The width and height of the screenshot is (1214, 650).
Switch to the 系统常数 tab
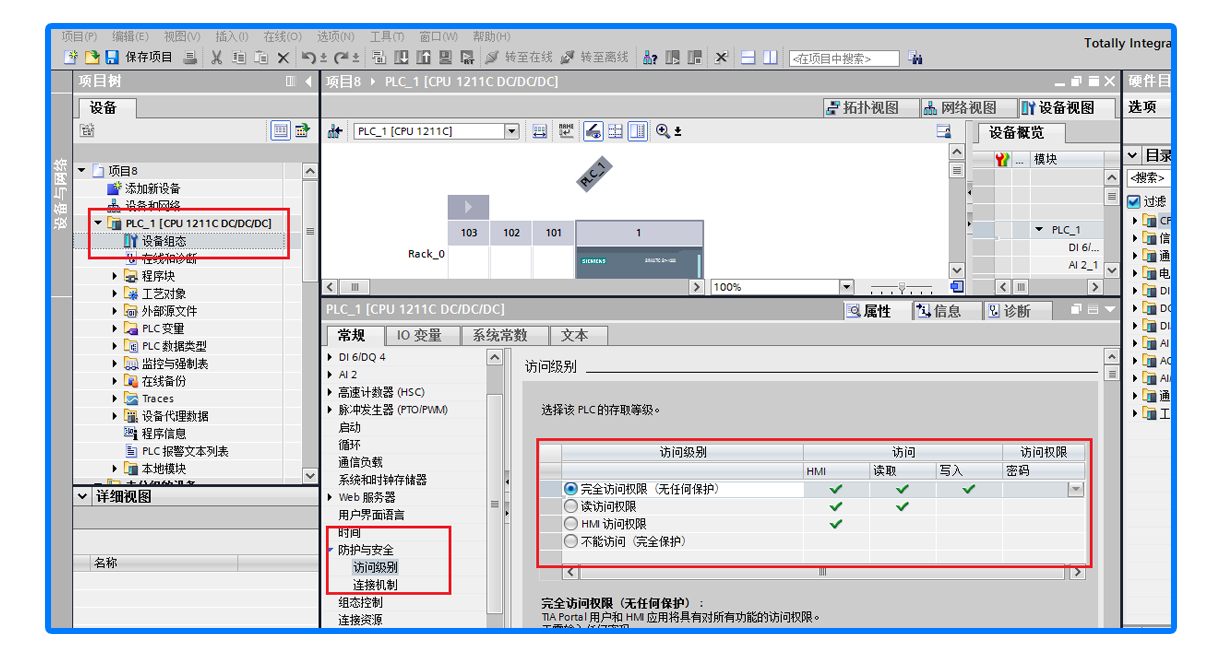click(x=500, y=336)
